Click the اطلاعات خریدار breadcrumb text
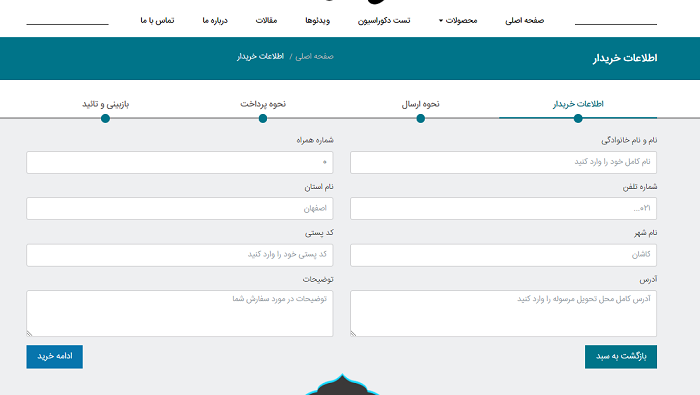Image resolution: width=700 pixels, height=395 pixels. [260, 56]
